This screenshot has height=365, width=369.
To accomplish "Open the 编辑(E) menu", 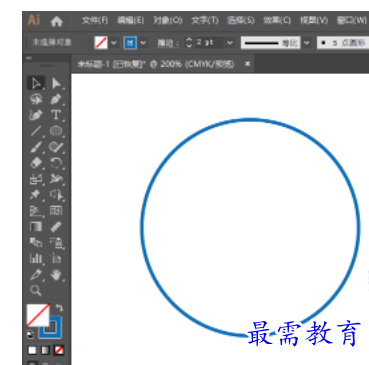I will pyautogui.click(x=131, y=21).
